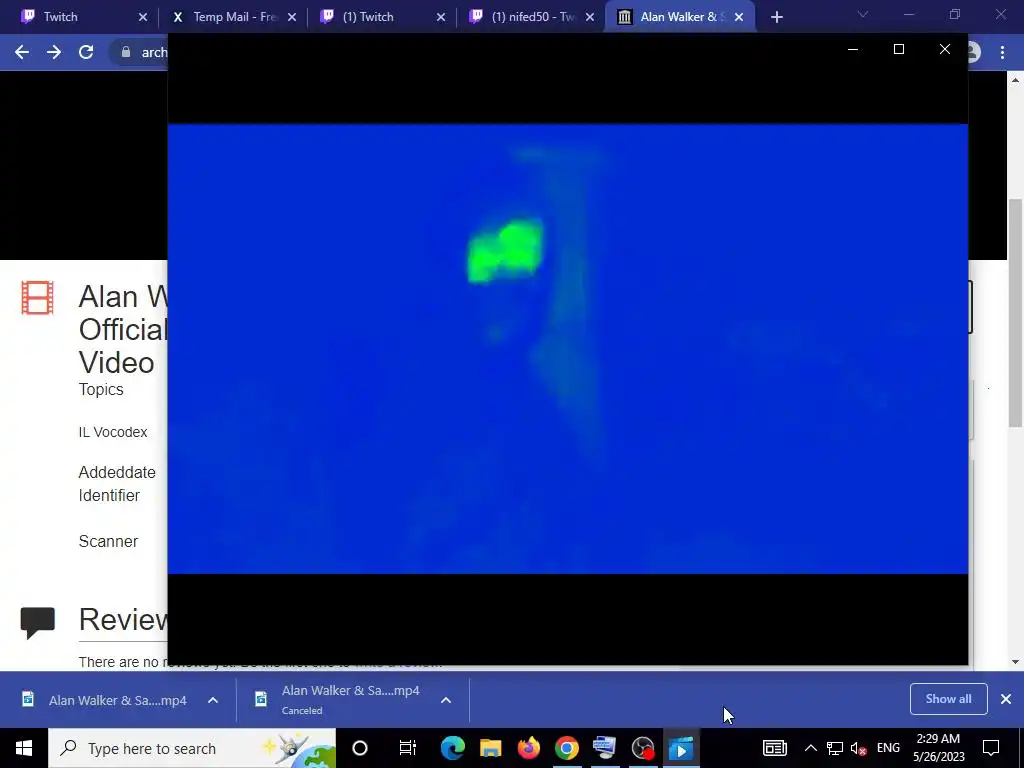Click the Topics label

[x=101, y=389]
